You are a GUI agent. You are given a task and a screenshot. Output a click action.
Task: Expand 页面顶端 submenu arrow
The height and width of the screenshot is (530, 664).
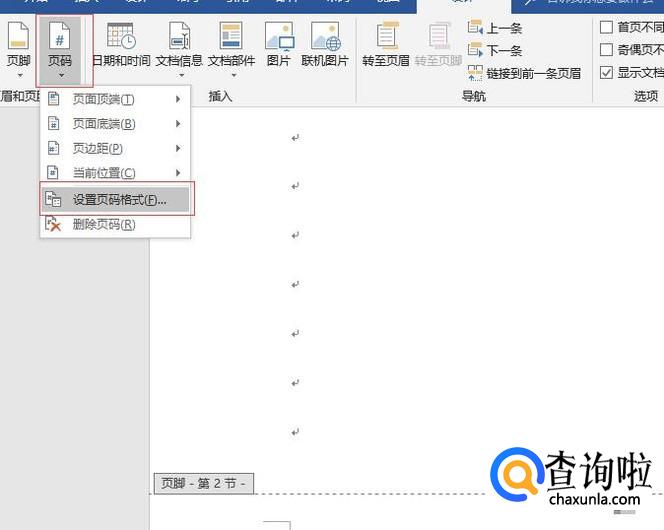click(178, 99)
